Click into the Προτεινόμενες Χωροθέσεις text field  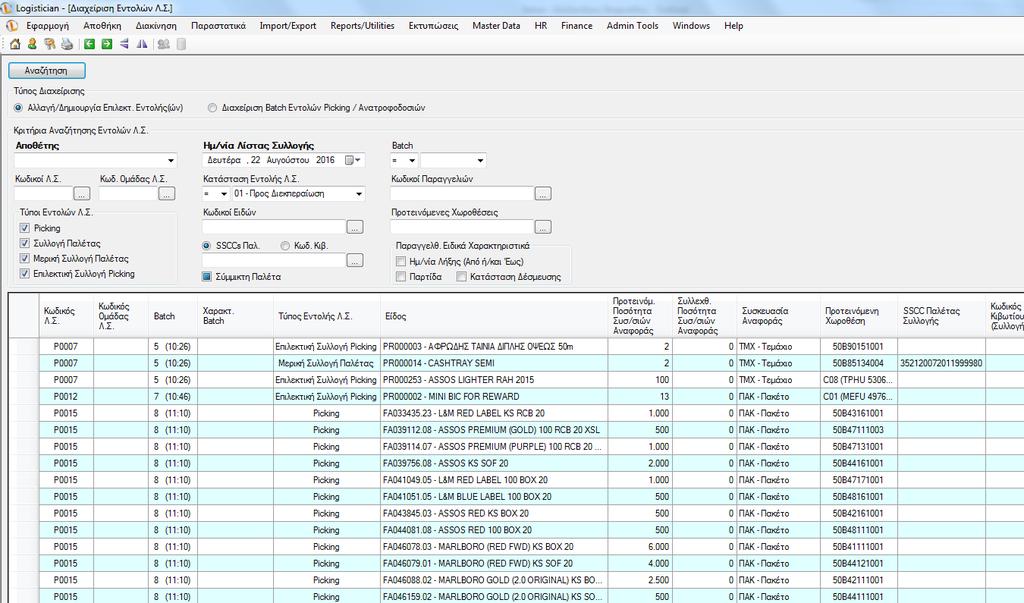pos(462,227)
